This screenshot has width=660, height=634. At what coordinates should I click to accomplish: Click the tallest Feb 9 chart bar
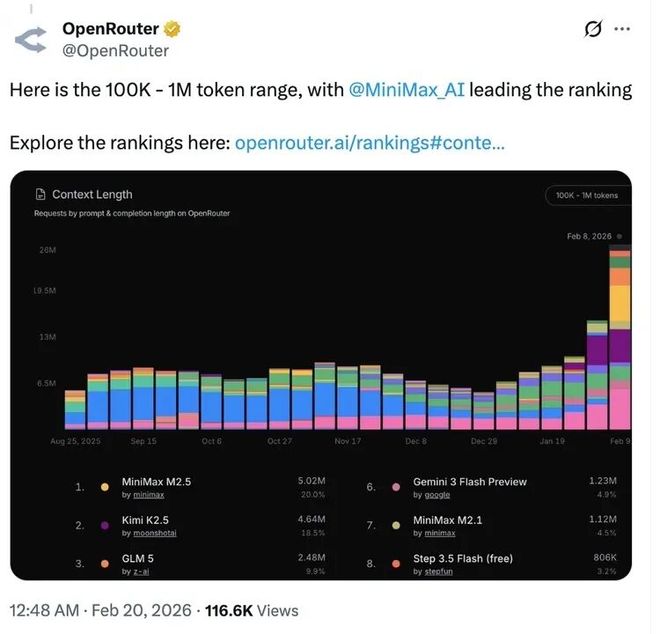point(620,340)
